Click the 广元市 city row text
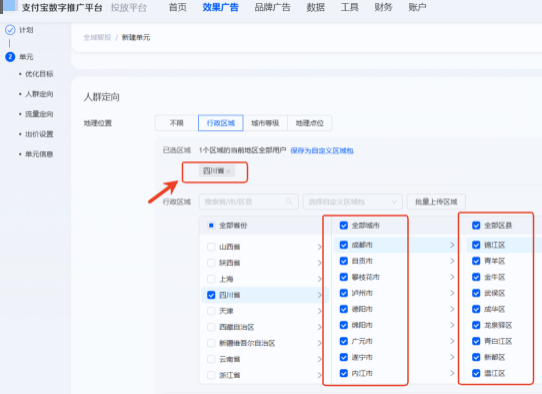The width and height of the screenshot is (542, 394). [362, 341]
